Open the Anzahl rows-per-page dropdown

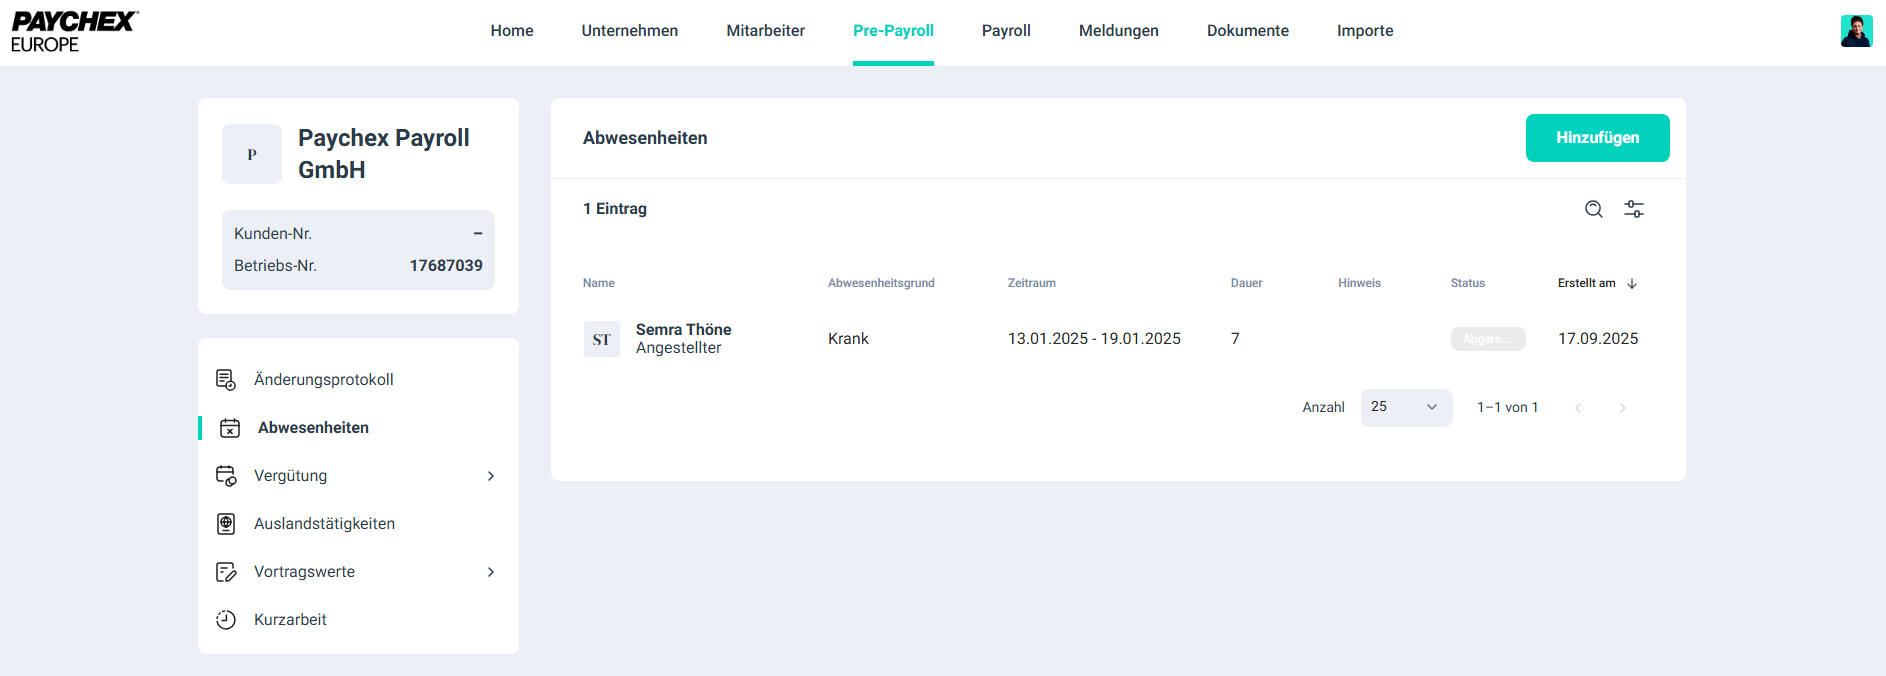[x=1405, y=408]
